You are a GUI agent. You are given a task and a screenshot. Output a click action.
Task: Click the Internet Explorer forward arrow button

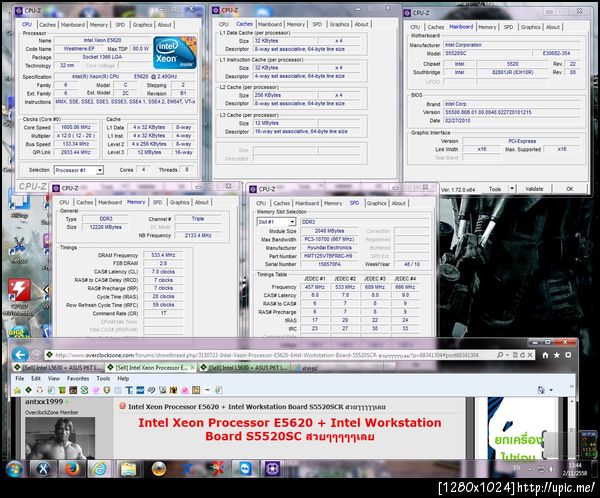click(x=36, y=355)
